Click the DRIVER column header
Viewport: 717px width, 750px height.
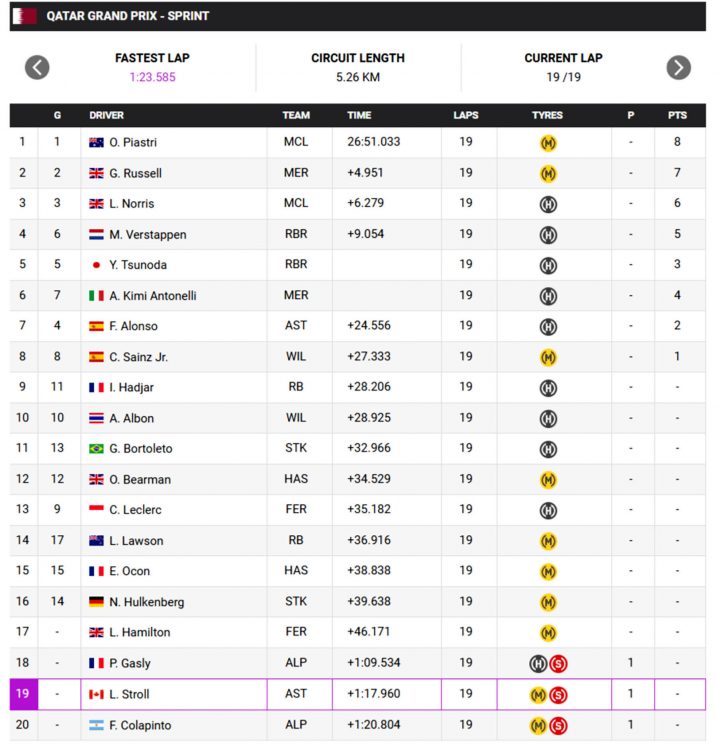click(x=106, y=115)
